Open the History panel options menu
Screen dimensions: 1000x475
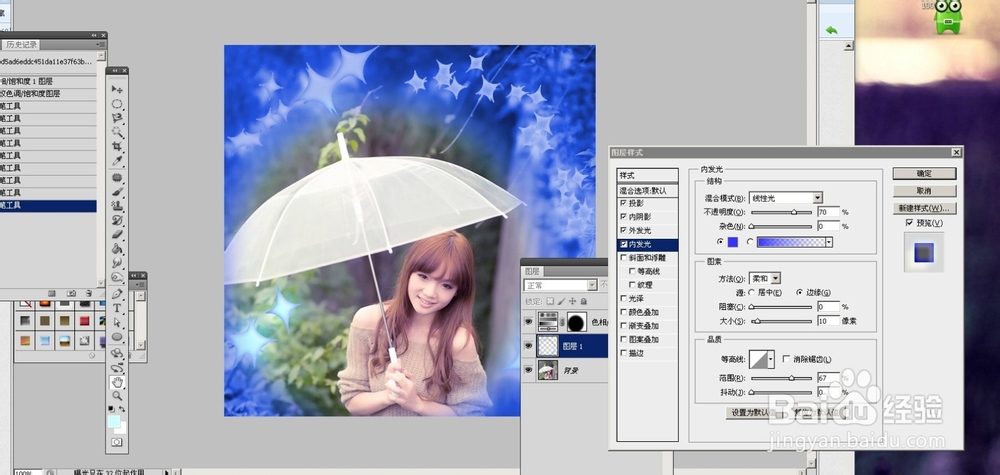click(101, 45)
